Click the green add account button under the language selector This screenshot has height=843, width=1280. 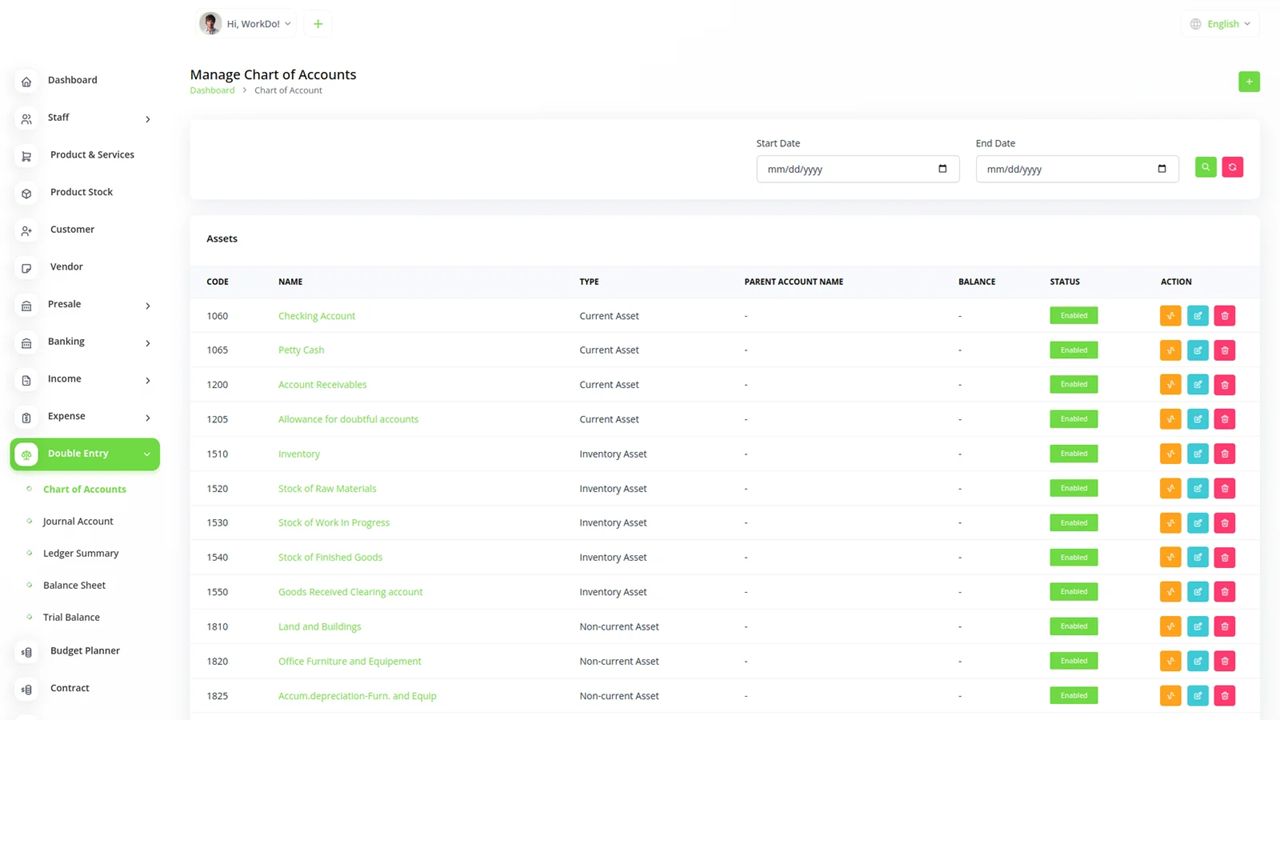[x=1248, y=82]
